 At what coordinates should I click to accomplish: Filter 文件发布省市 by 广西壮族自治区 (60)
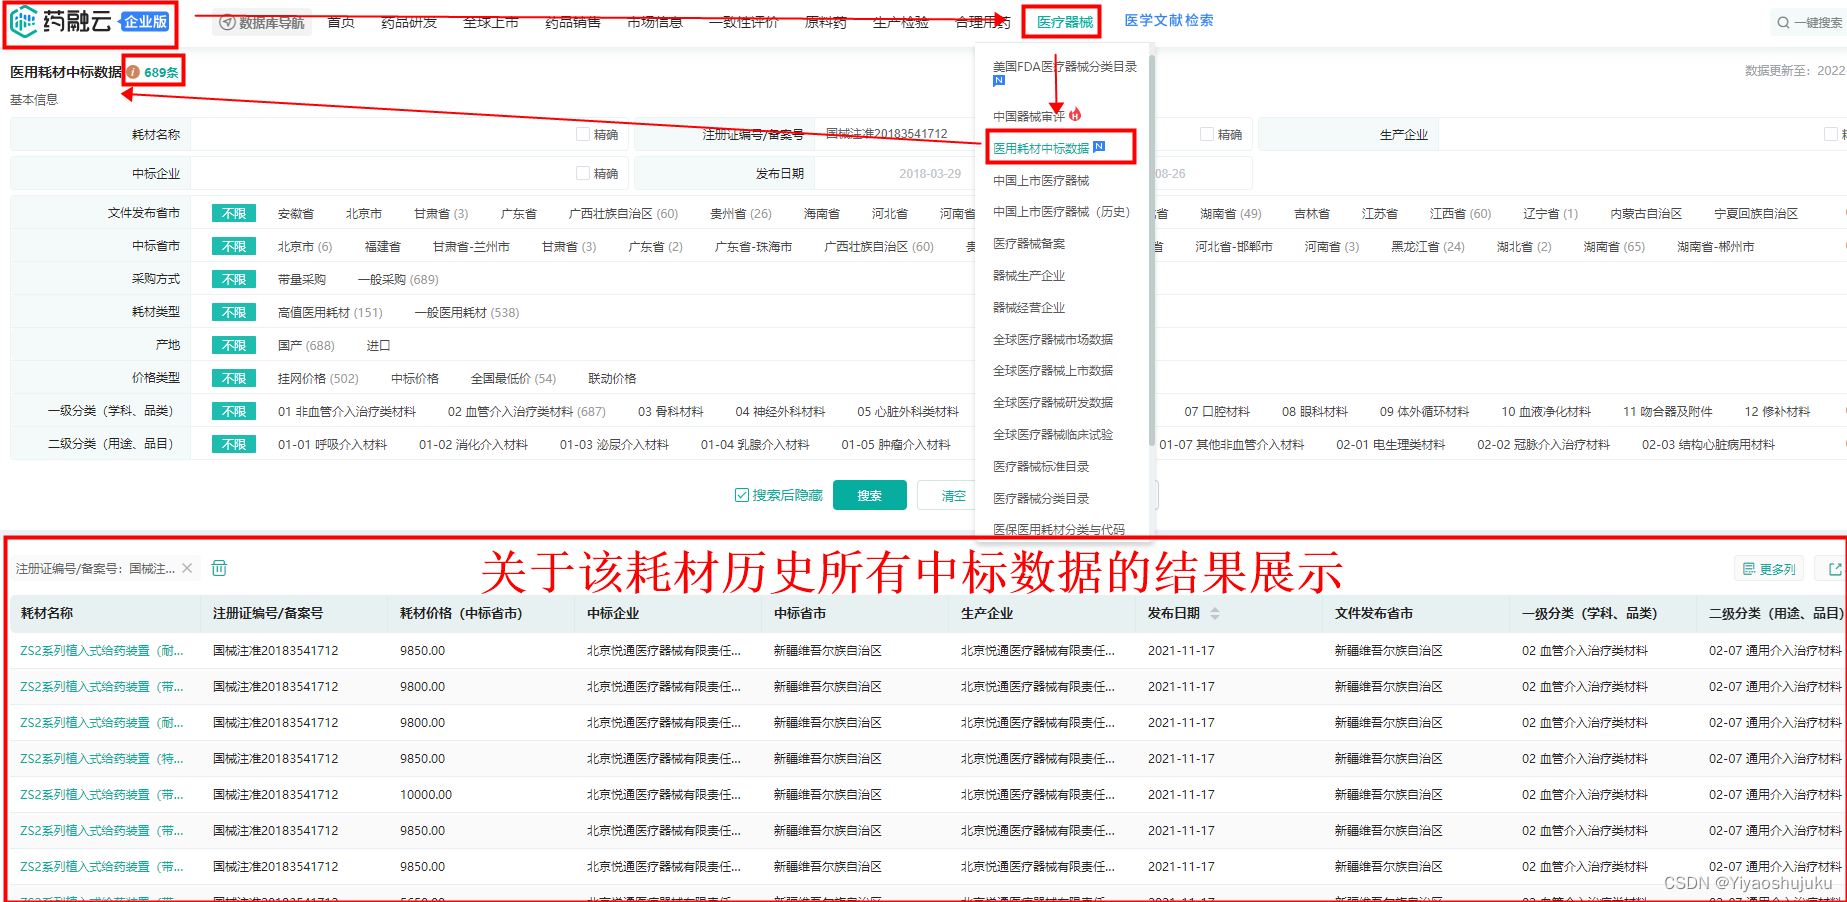point(623,213)
